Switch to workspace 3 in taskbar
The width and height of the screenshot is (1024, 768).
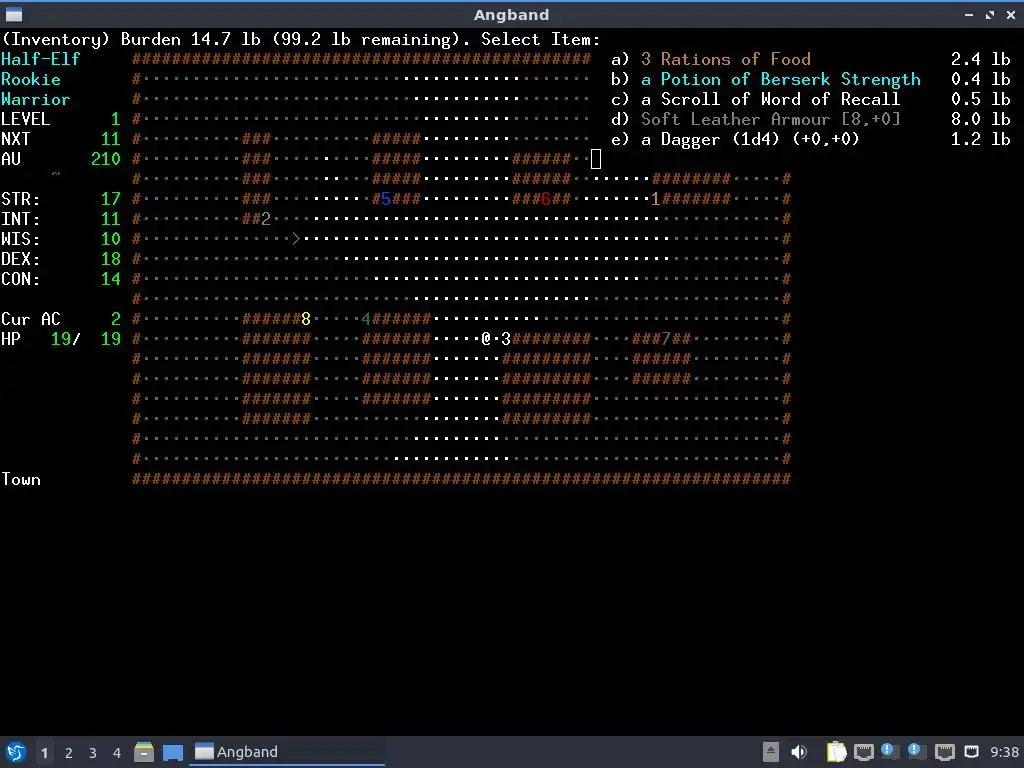pyautogui.click(x=93, y=752)
